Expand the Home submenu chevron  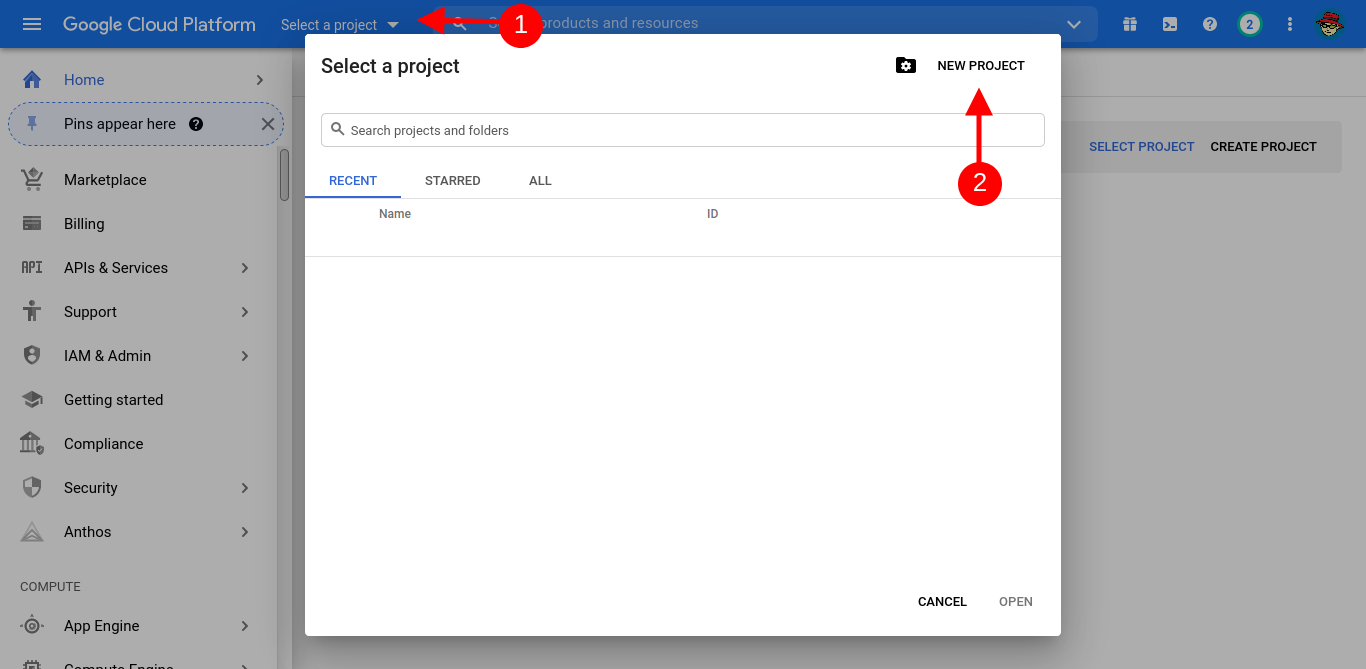tap(260, 80)
